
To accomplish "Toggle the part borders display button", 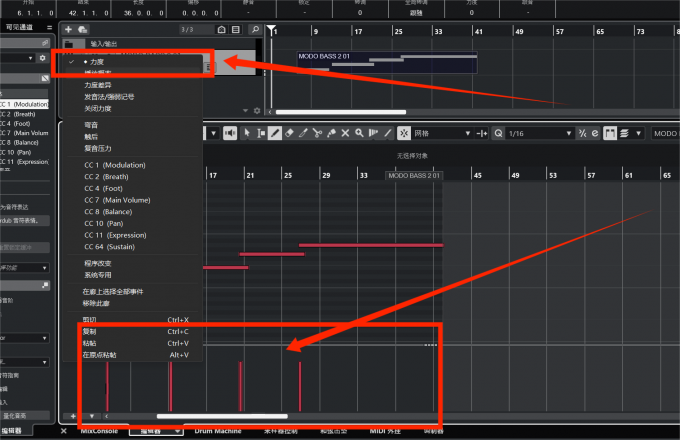I will pos(610,133).
